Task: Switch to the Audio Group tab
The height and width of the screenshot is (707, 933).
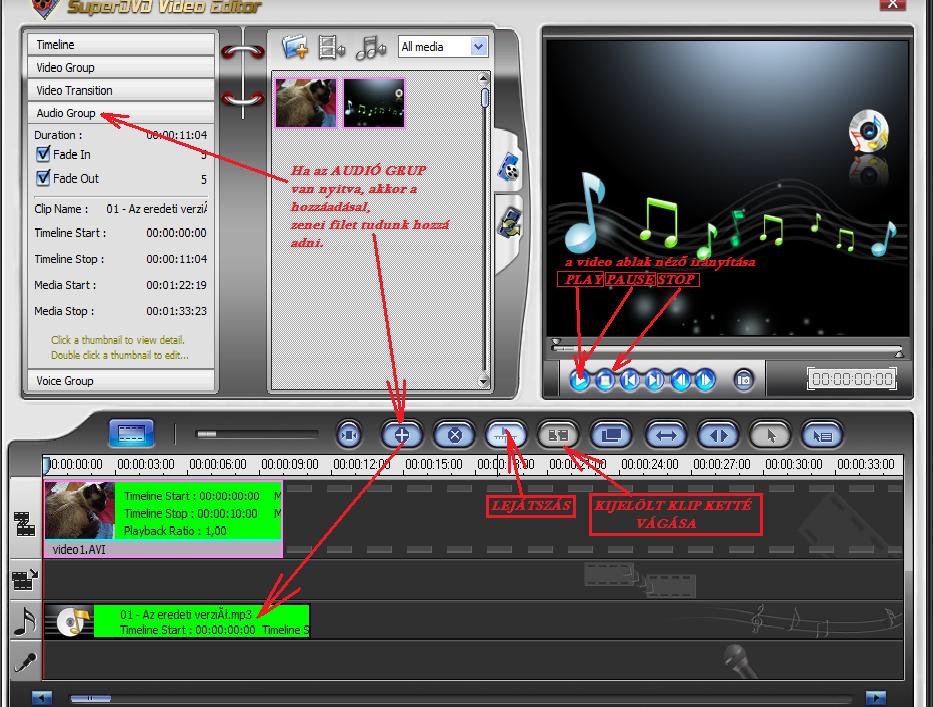Action: (121, 112)
